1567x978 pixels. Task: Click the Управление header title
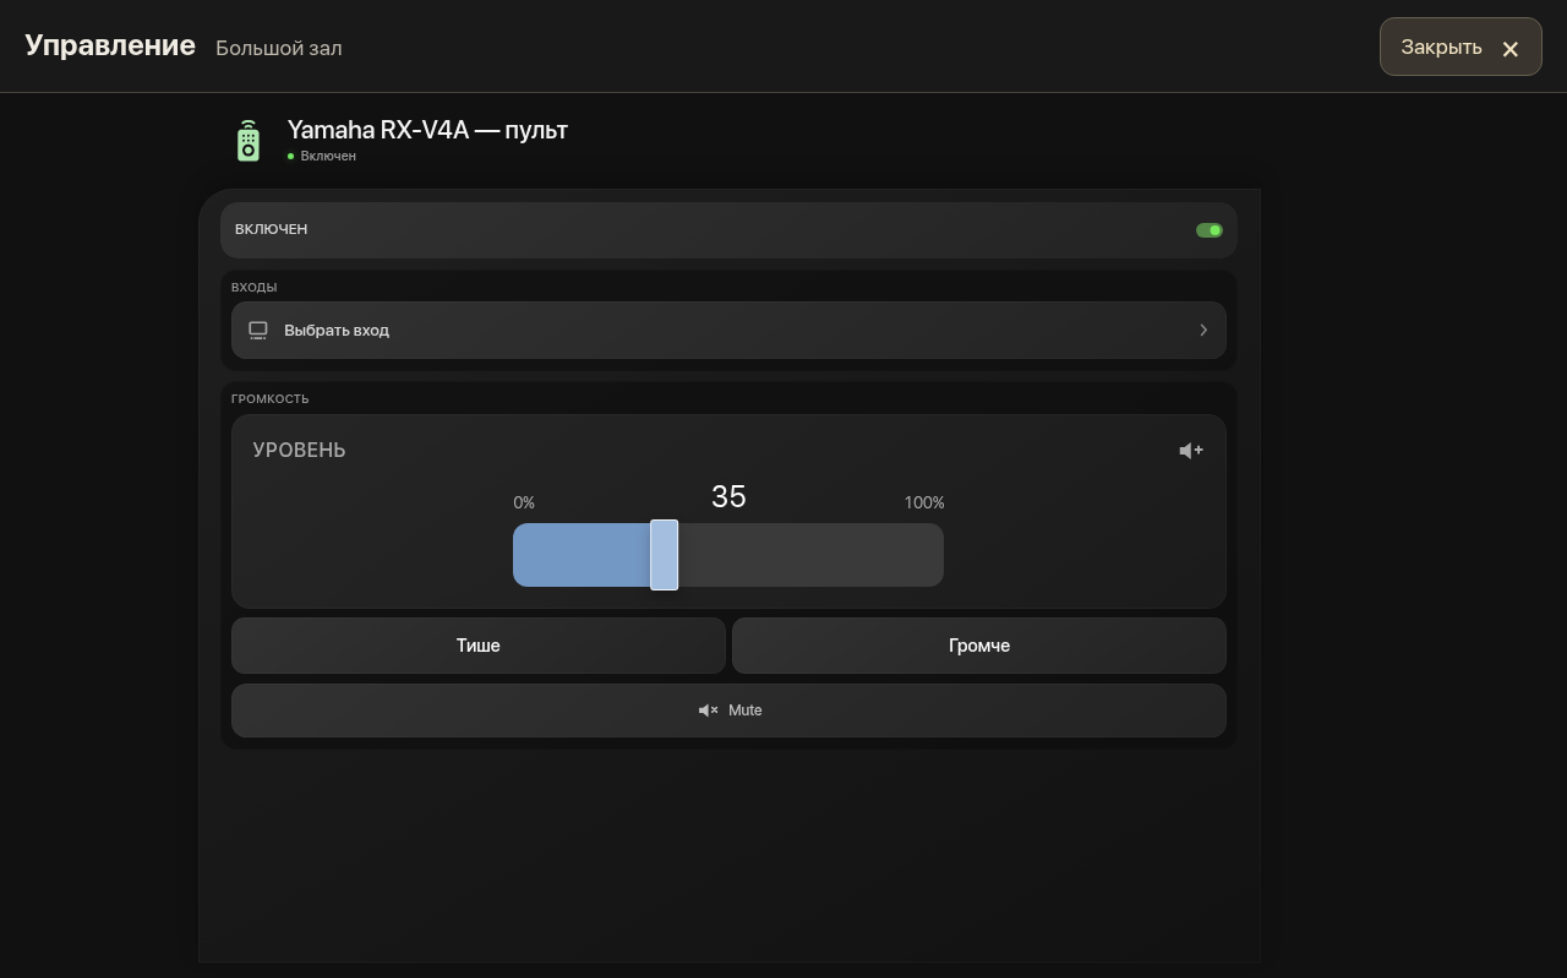tap(110, 45)
